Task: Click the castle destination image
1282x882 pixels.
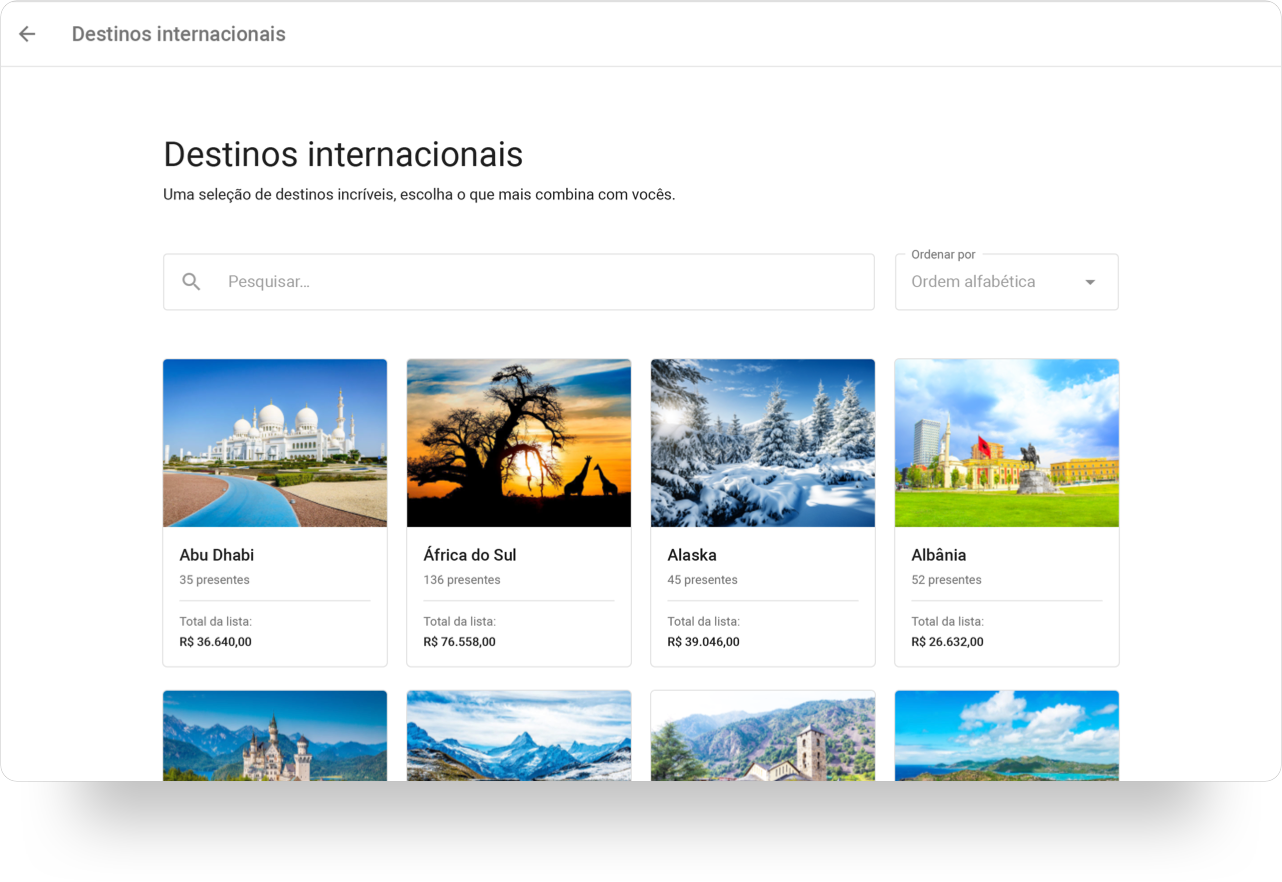Action: pos(275,736)
